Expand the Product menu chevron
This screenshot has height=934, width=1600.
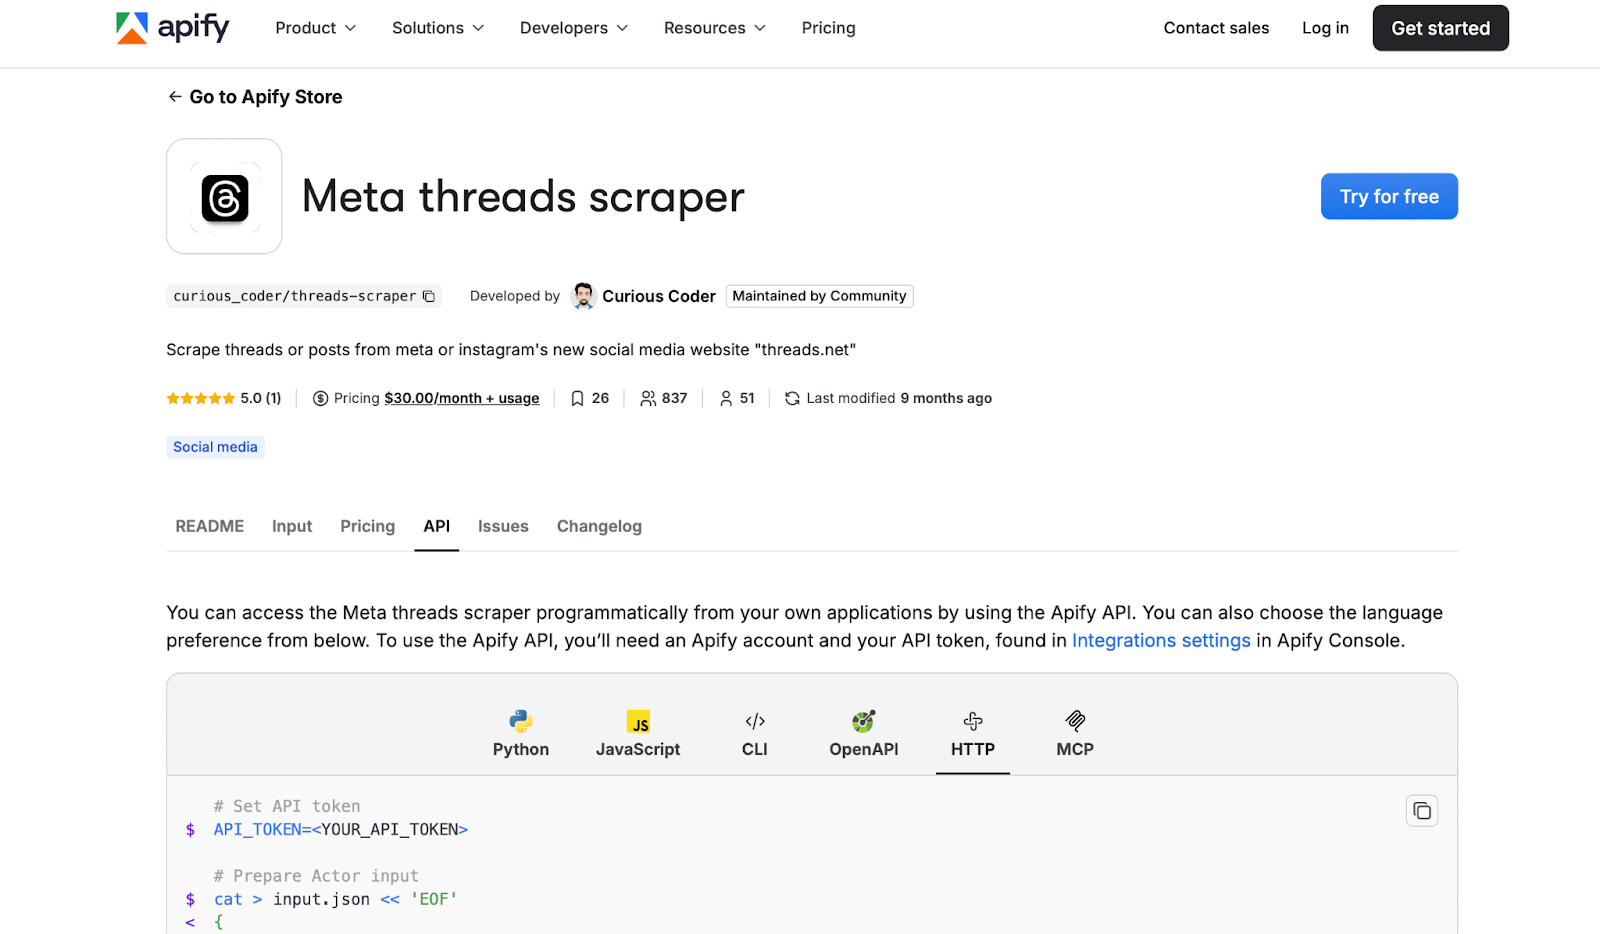(x=350, y=28)
